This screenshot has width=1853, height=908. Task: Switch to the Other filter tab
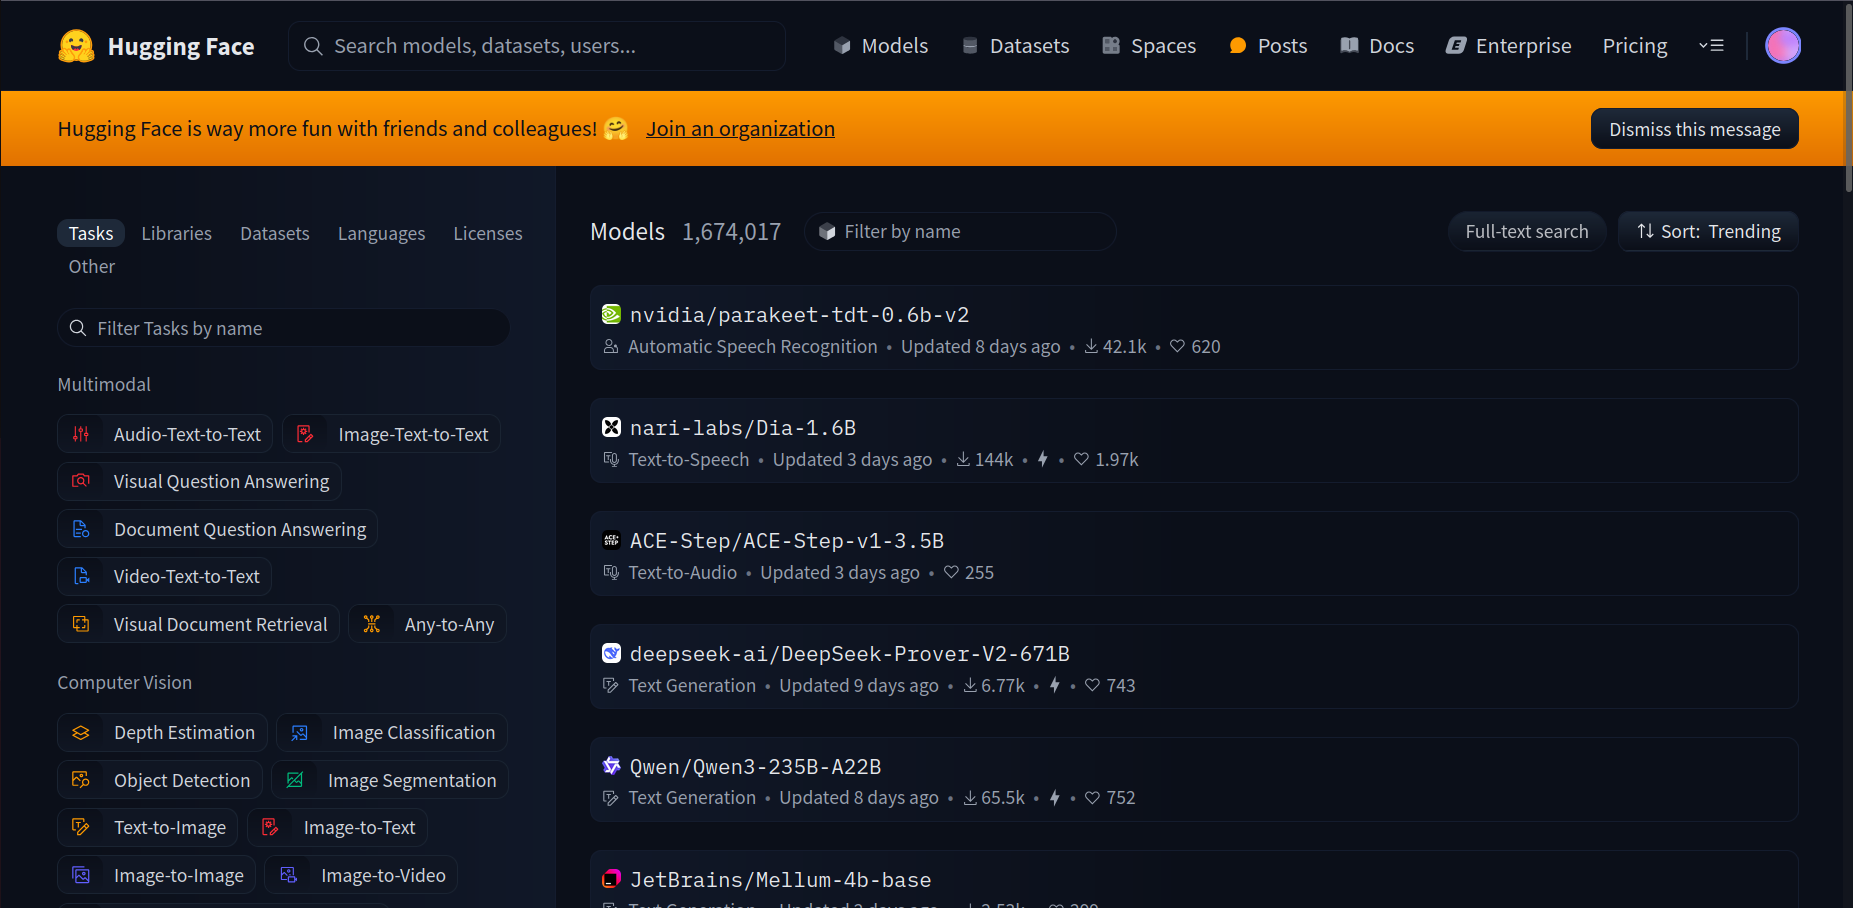92,267
